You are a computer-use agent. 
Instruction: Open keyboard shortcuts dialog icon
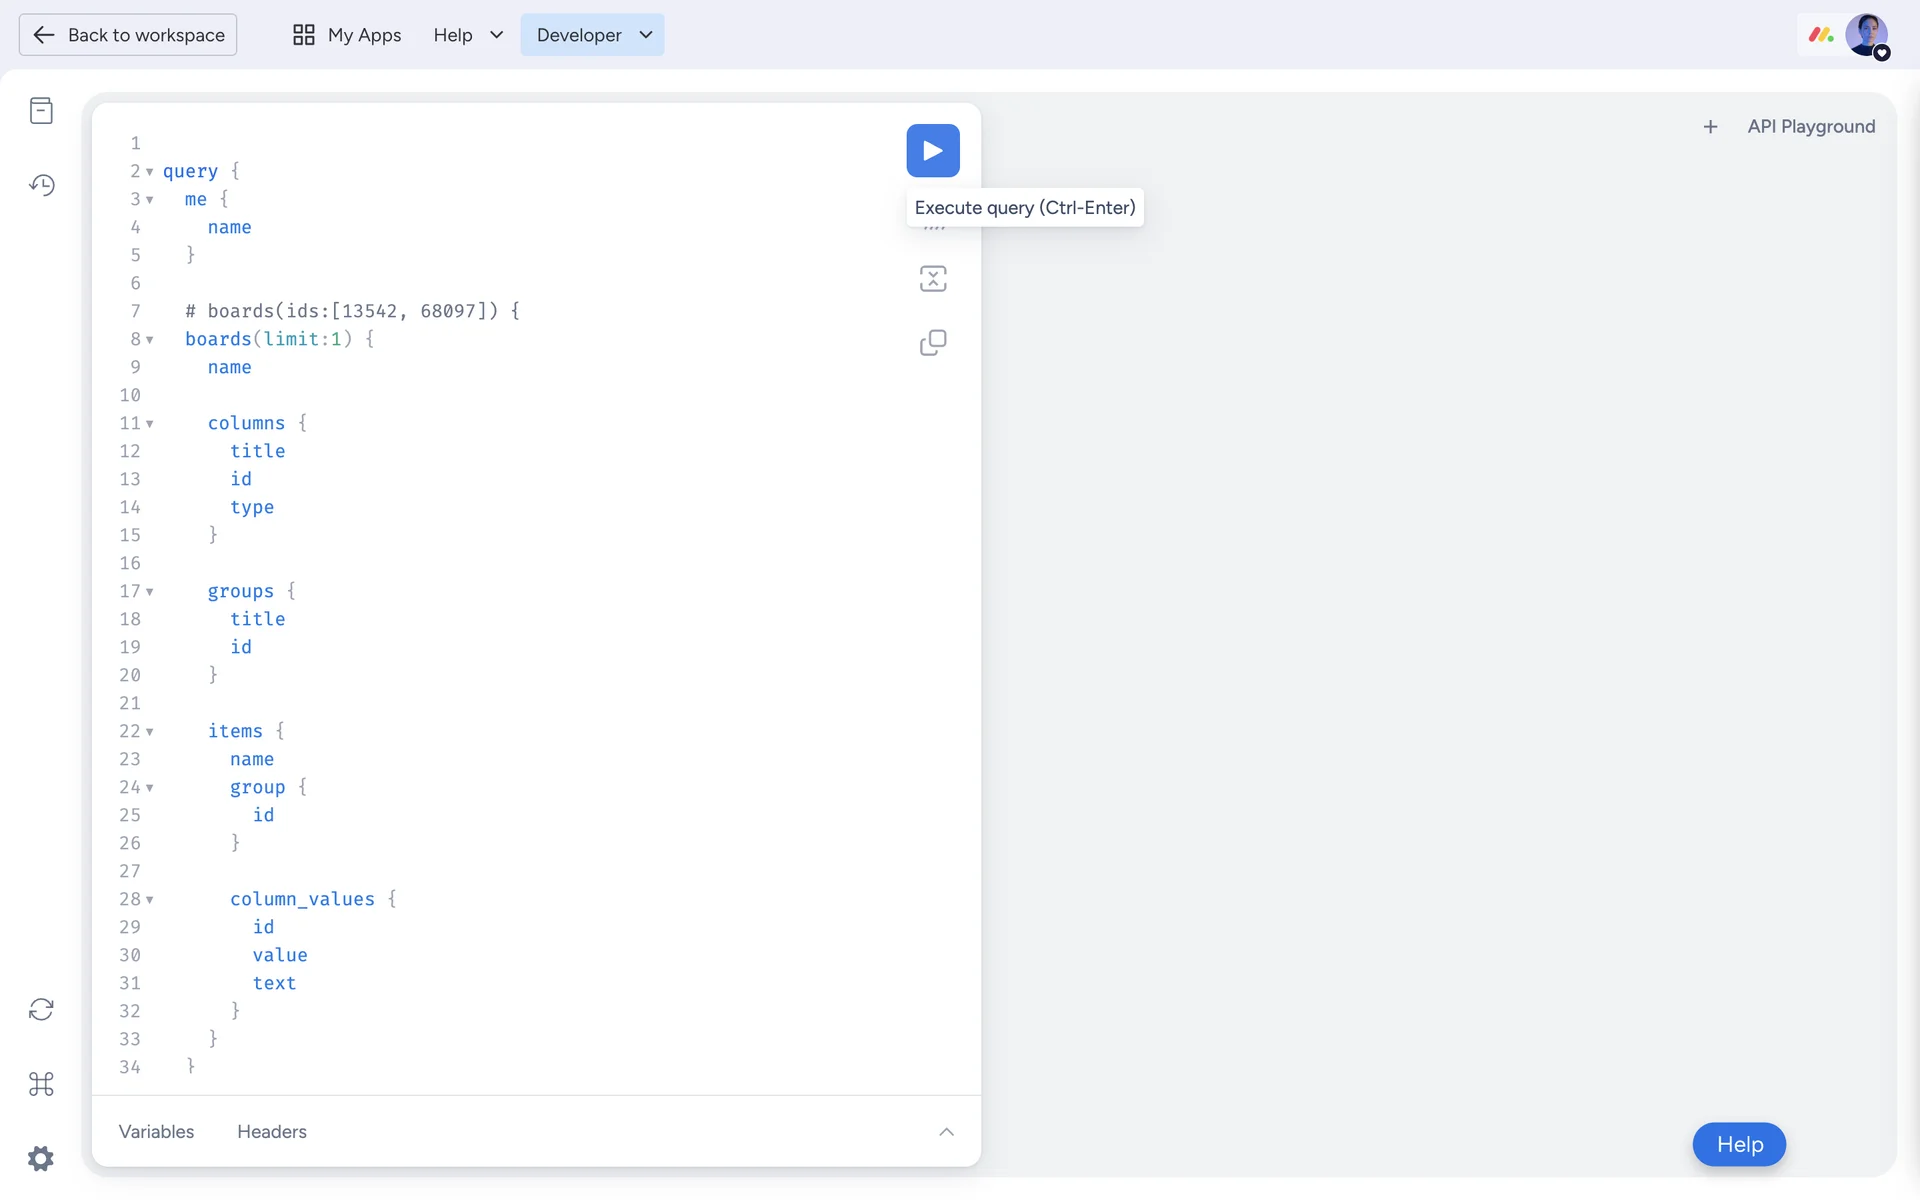pos(41,1084)
